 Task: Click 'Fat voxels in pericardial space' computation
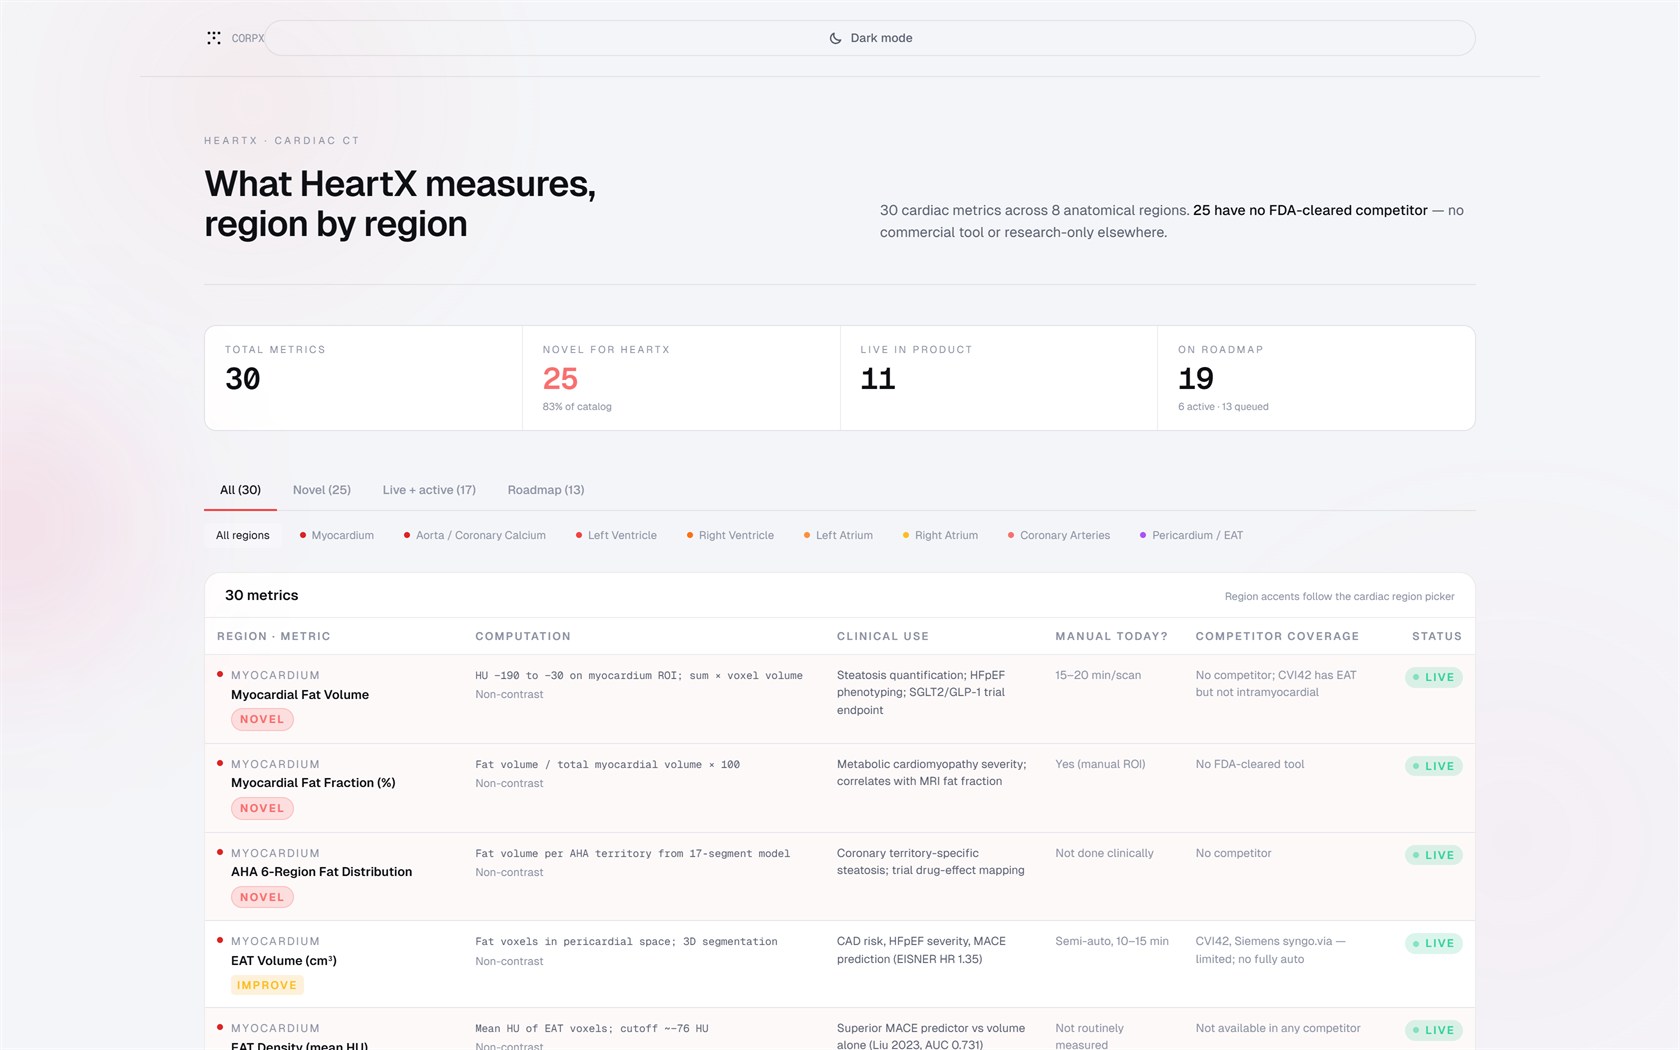[x=626, y=942]
